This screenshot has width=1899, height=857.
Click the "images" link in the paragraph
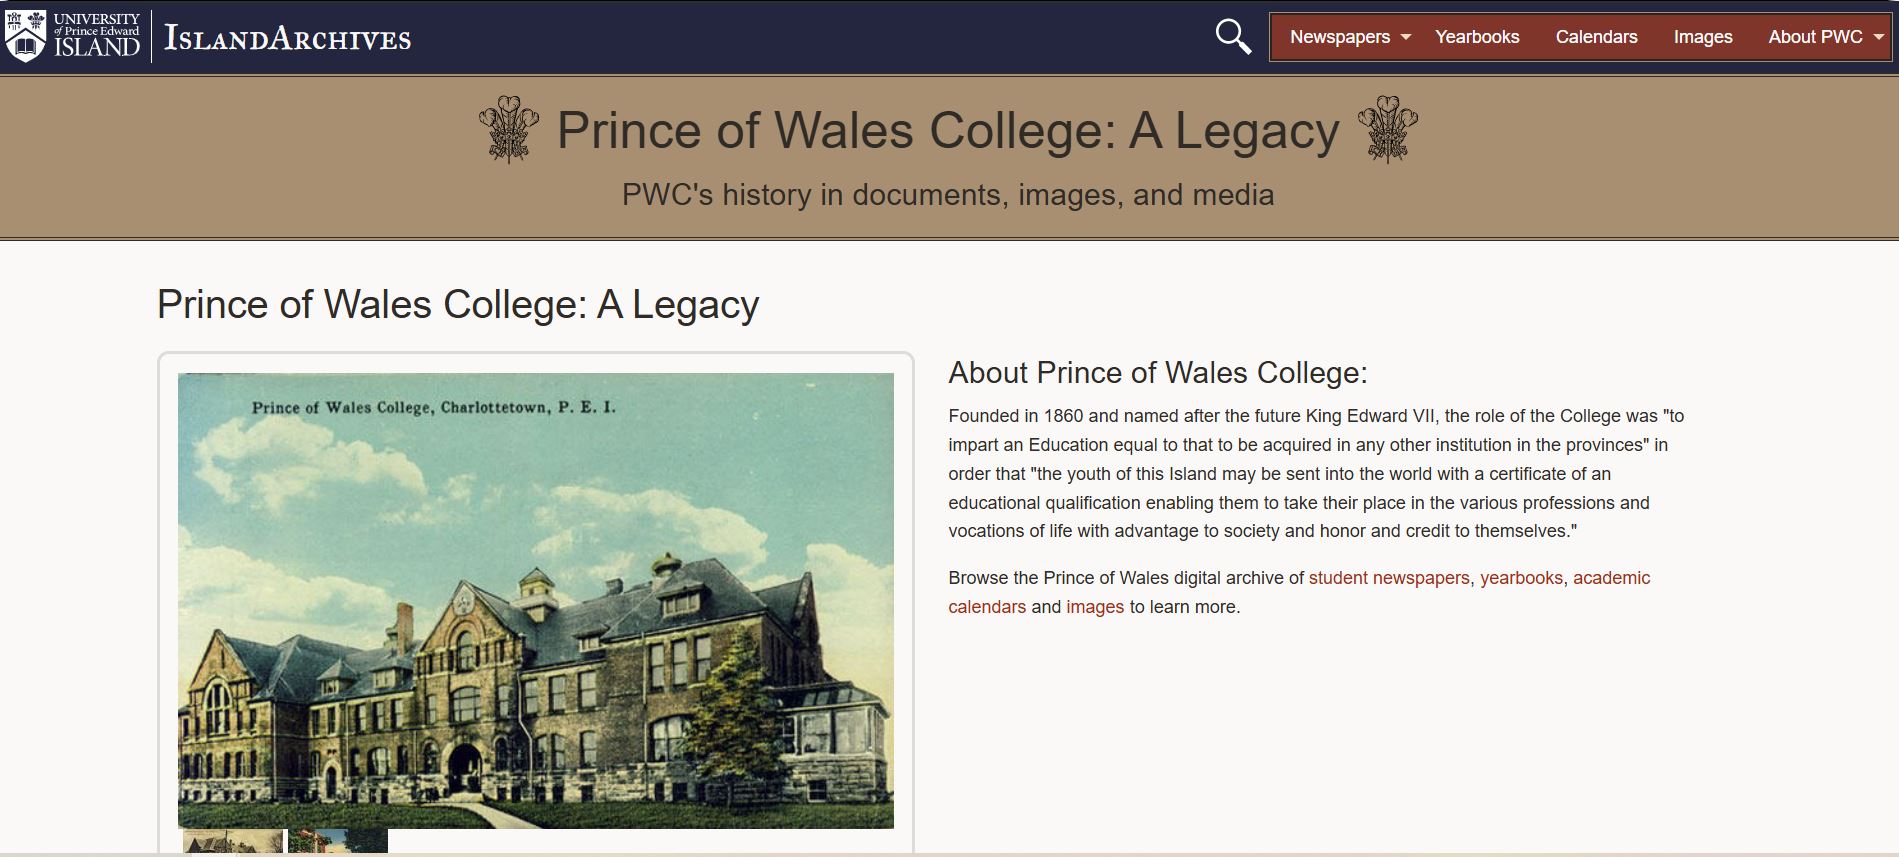[x=1095, y=607]
